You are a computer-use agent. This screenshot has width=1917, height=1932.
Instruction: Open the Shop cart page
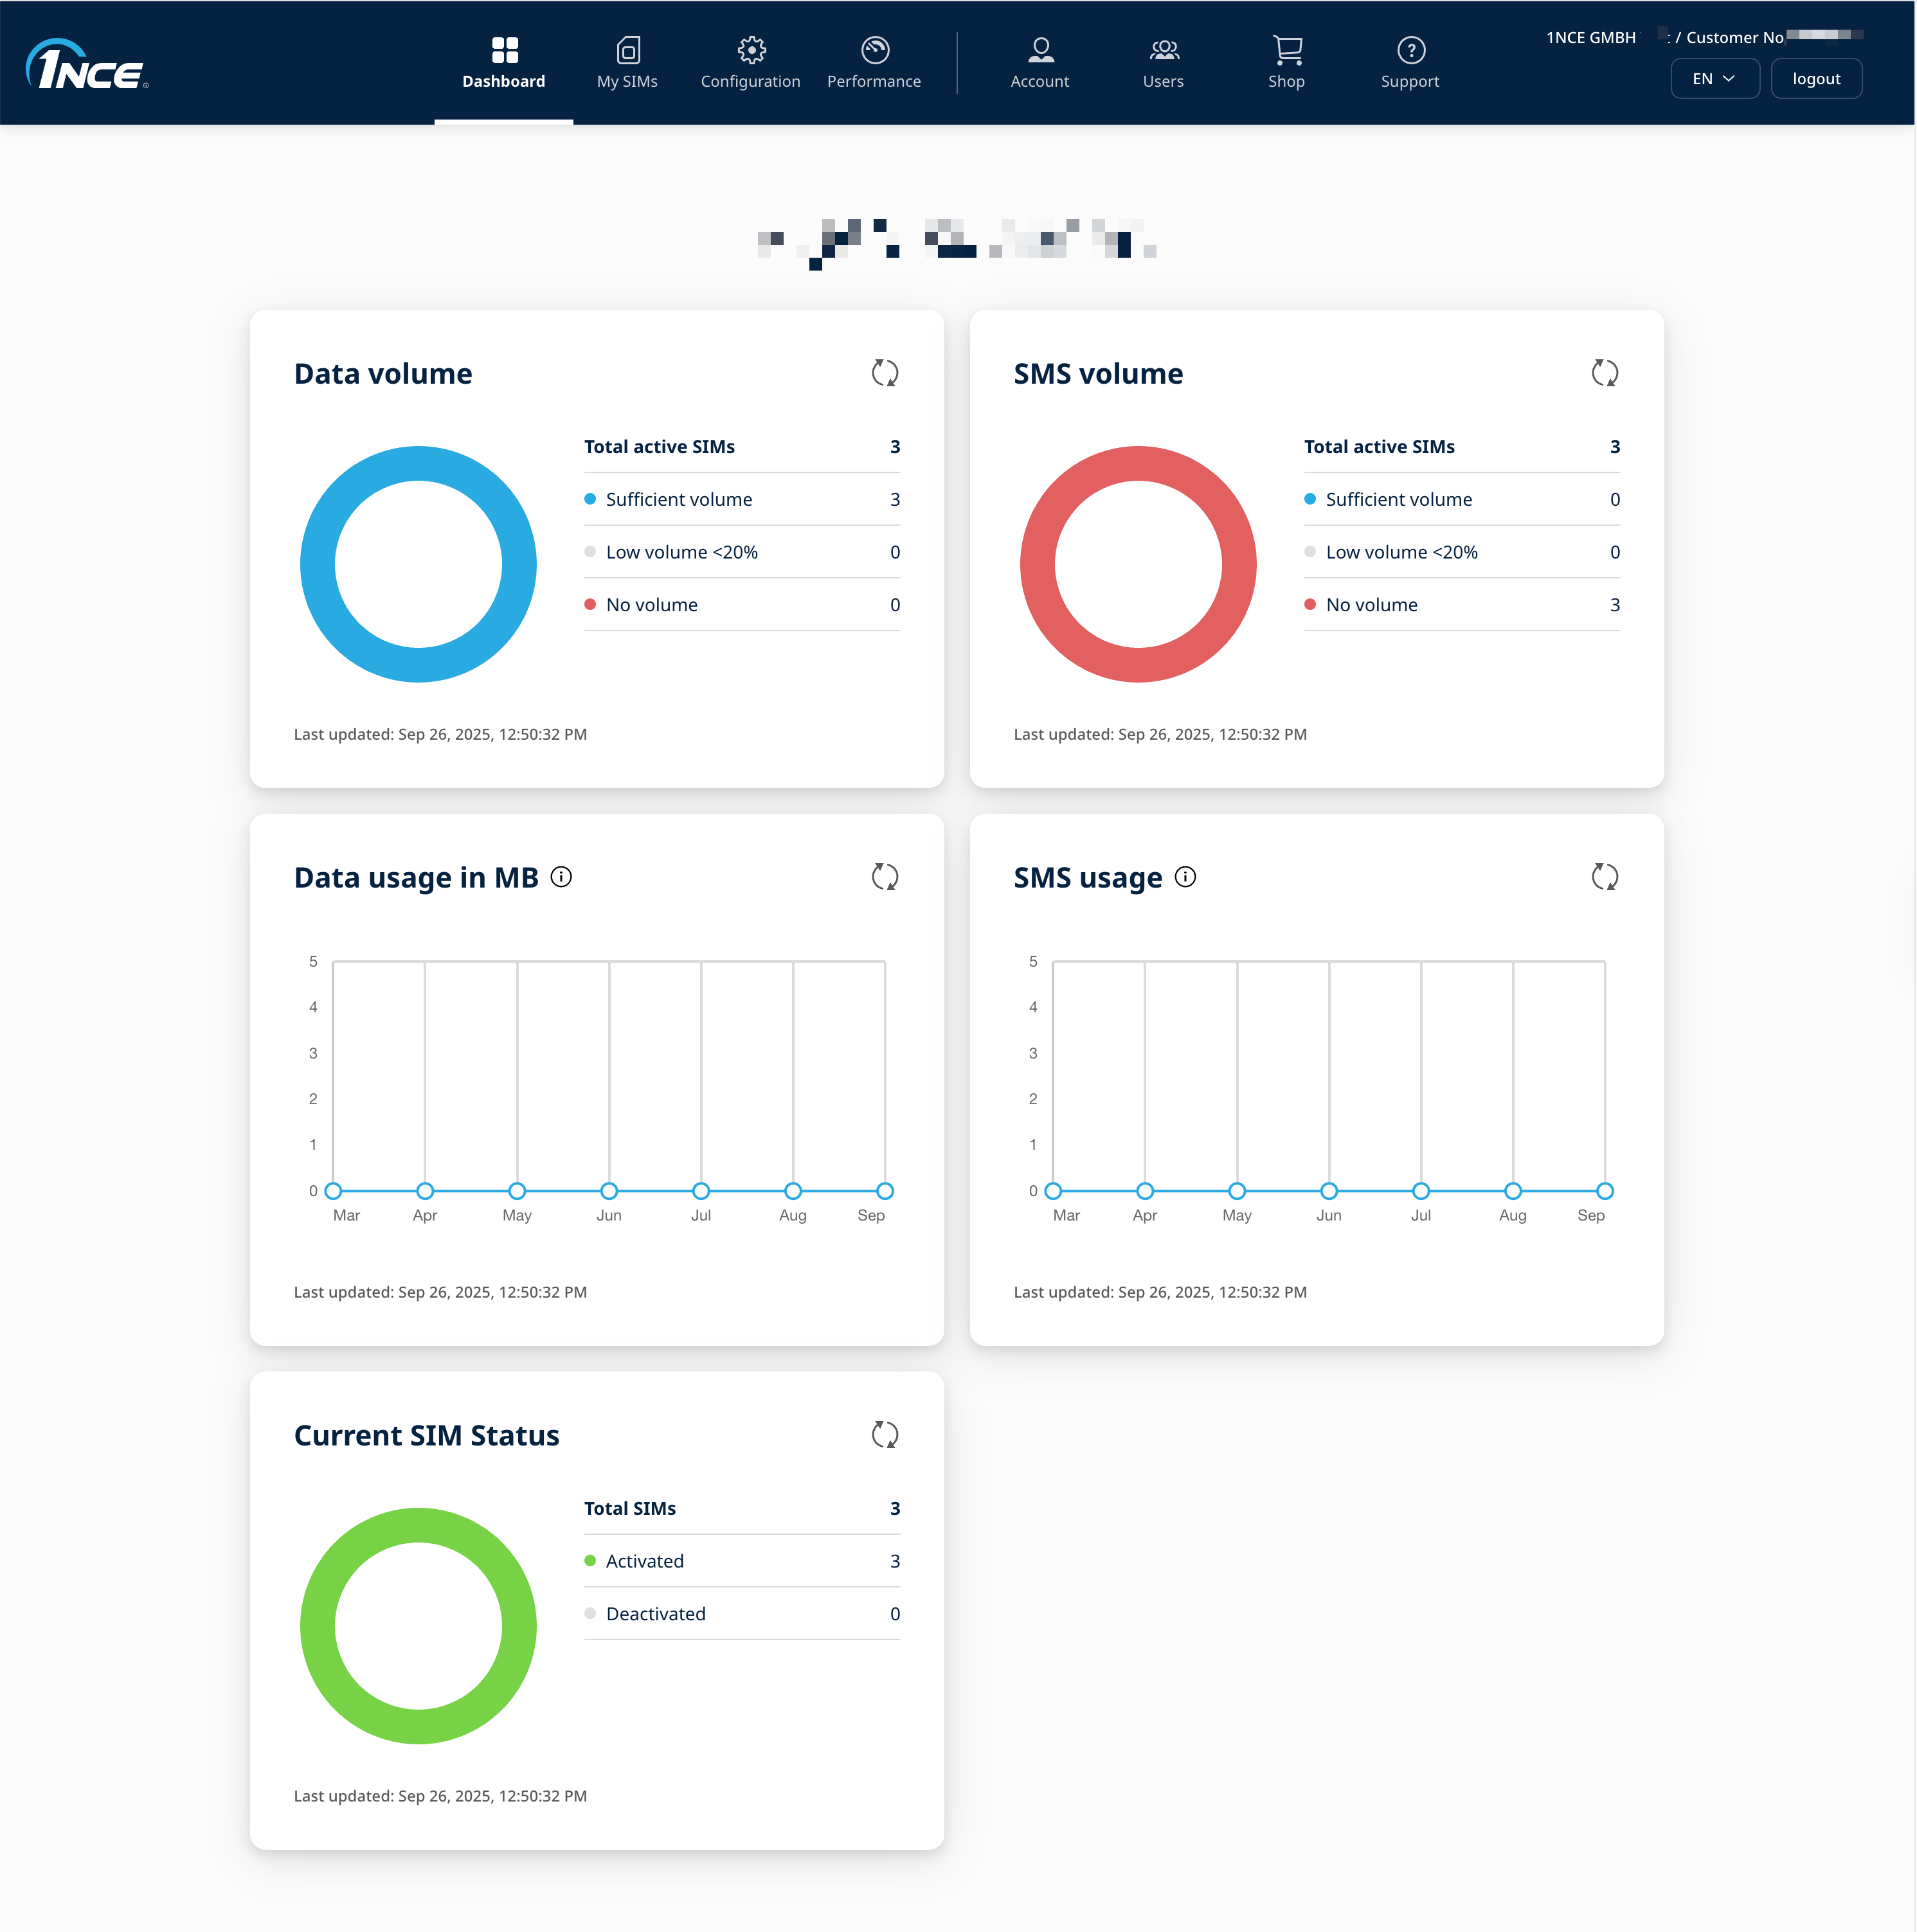tap(1286, 62)
